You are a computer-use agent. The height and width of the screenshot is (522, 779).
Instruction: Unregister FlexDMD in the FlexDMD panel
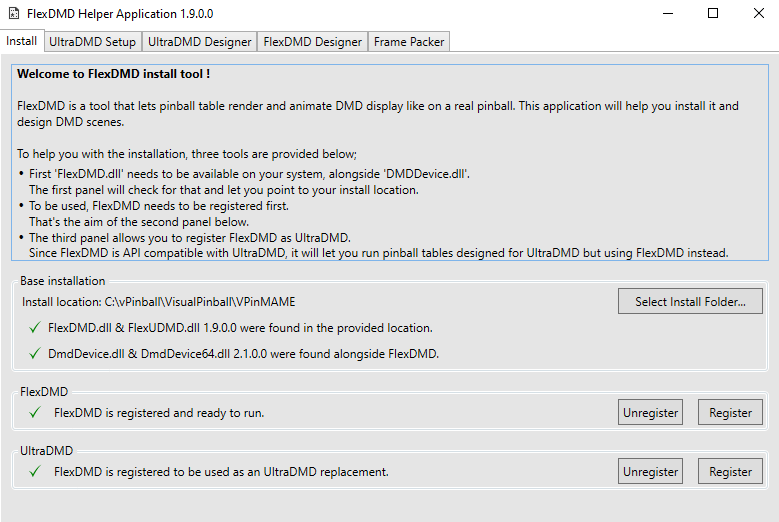(650, 412)
